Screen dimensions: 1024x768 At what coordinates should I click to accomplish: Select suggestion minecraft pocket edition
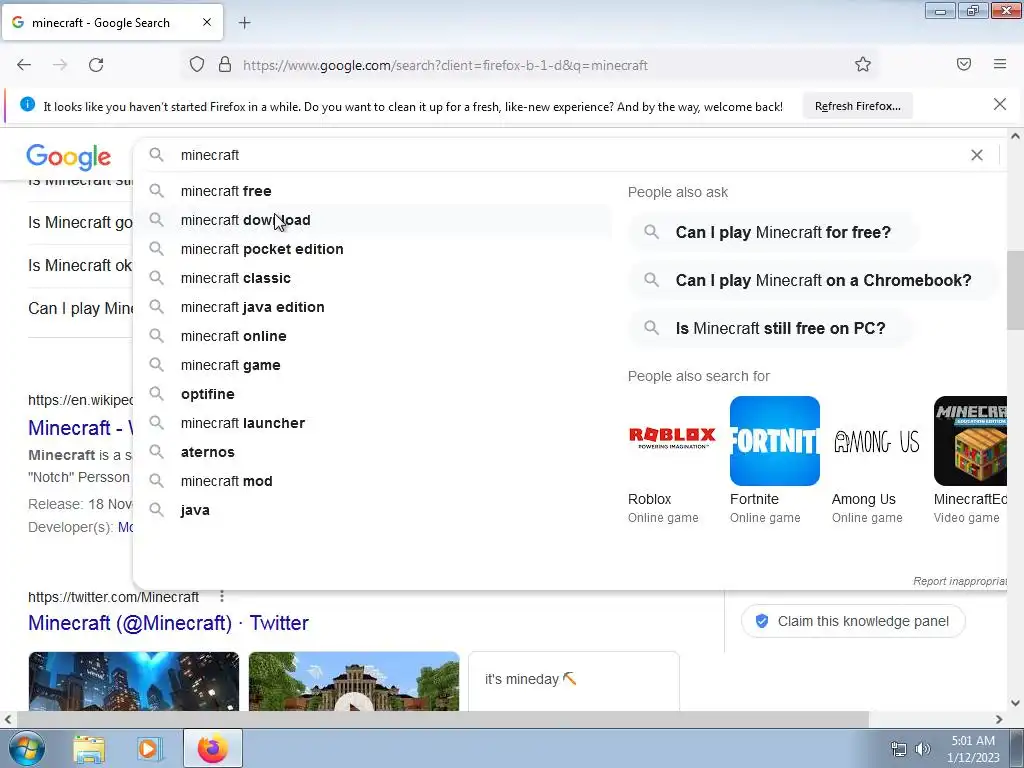[372, 249]
